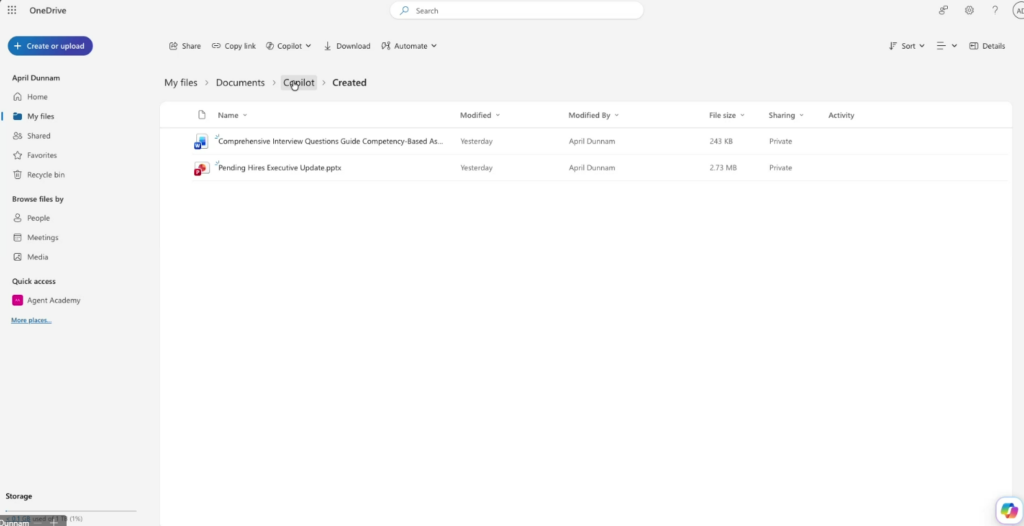Viewport: 1024px width, 526px height.
Task: Open the Copilot icon in bottom corner
Action: point(1008,510)
